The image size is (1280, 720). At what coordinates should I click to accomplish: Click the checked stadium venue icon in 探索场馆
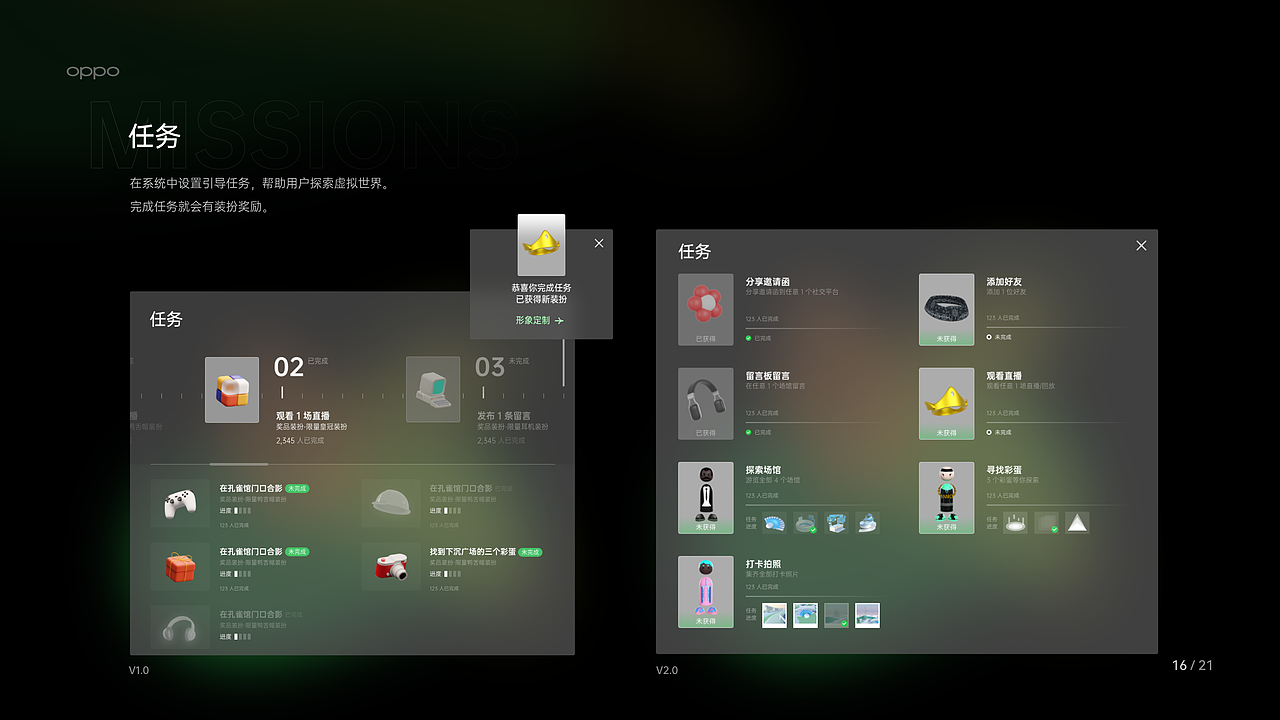tap(805, 522)
